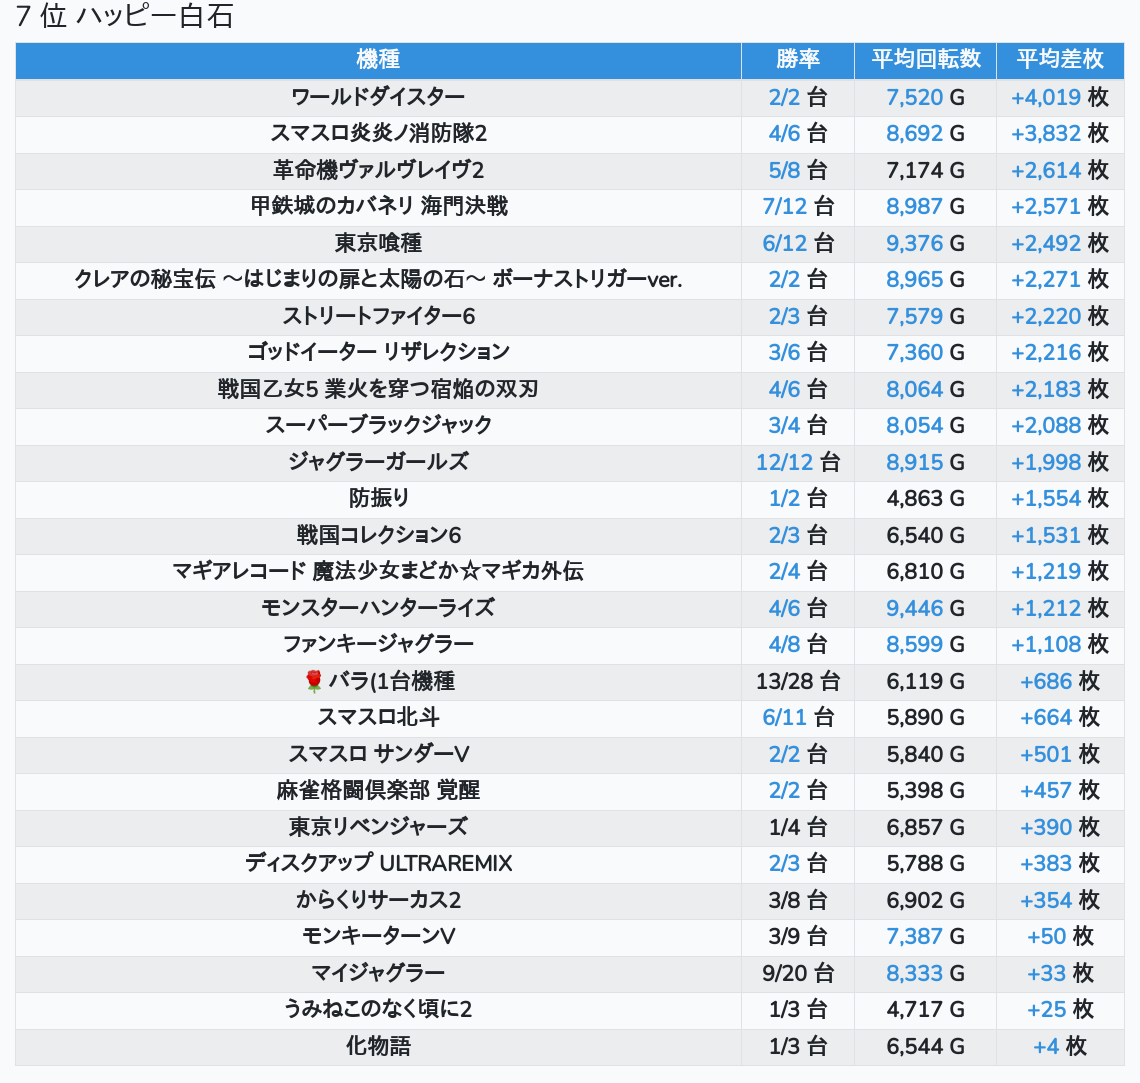Click the スーパーブラックジャック machine name
Image resolution: width=1140 pixels, height=1083 pixels.
click(x=378, y=425)
